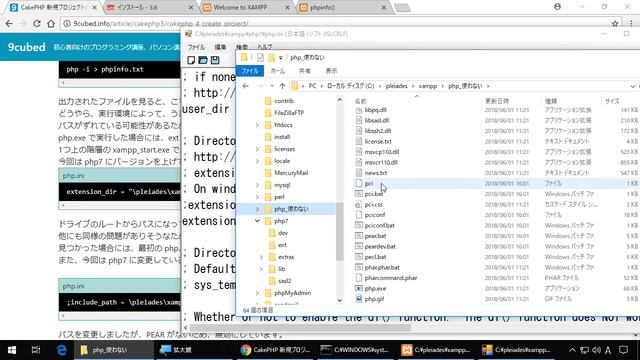Open the ホーム ribbon tab

tap(278, 71)
